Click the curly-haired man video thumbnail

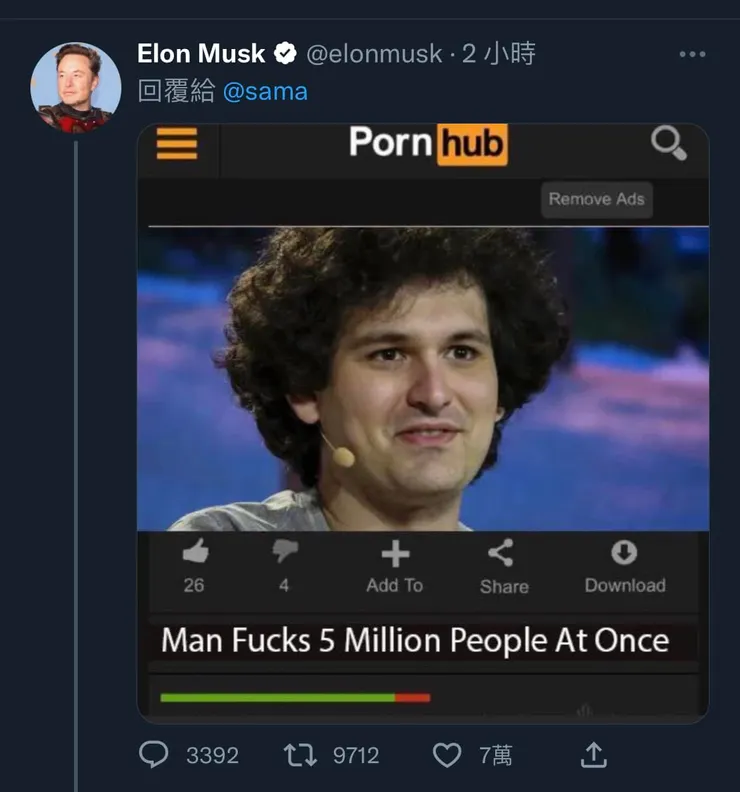[422, 379]
